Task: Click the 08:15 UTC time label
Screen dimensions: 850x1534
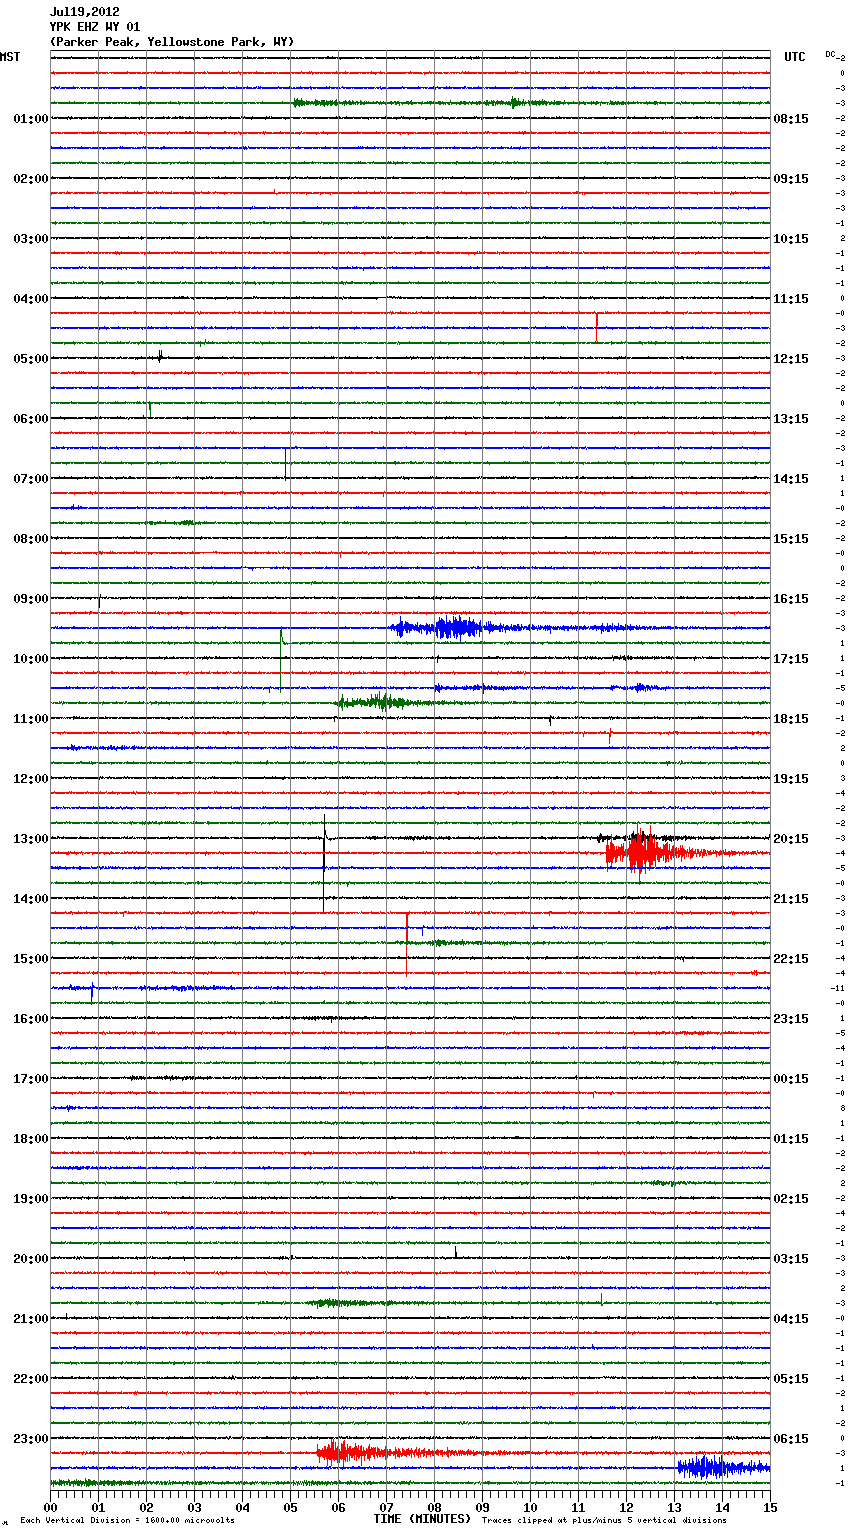Action: [791, 119]
